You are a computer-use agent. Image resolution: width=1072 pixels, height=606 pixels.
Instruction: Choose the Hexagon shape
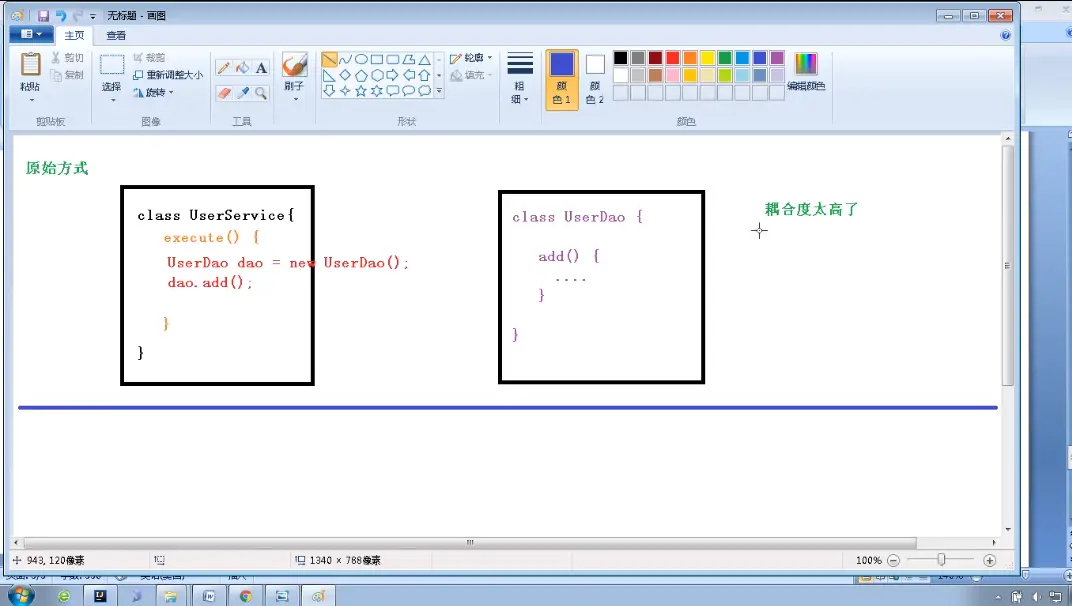[x=377, y=75]
